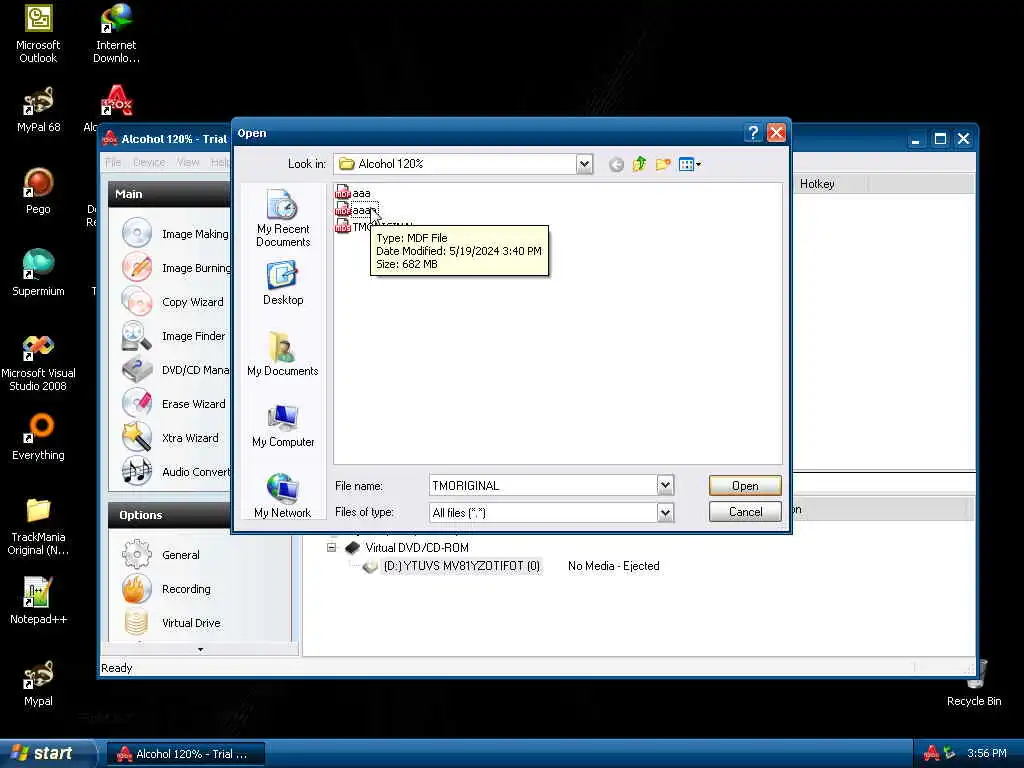Open the View menu in Alcohol 120%
1024x768 pixels.
click(188, 163)
